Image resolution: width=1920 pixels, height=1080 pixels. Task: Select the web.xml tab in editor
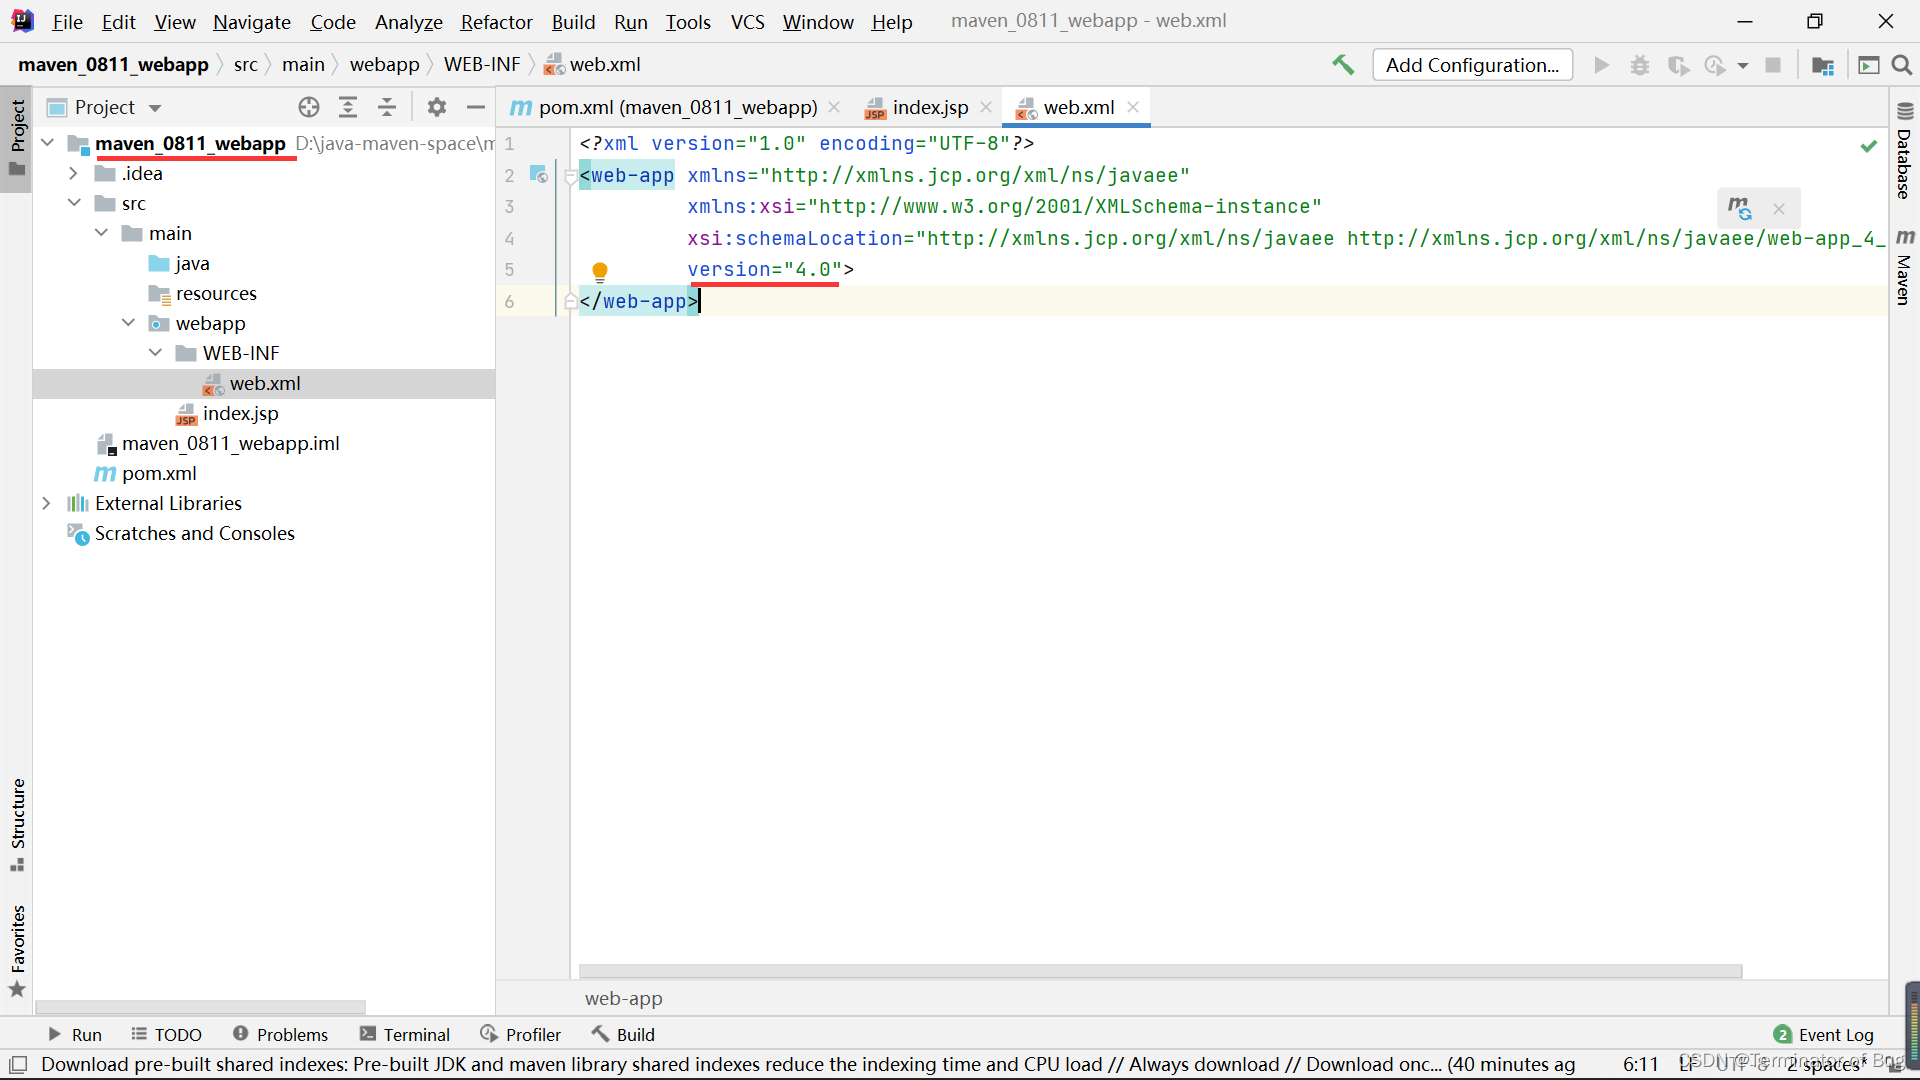coord(1079,107)
